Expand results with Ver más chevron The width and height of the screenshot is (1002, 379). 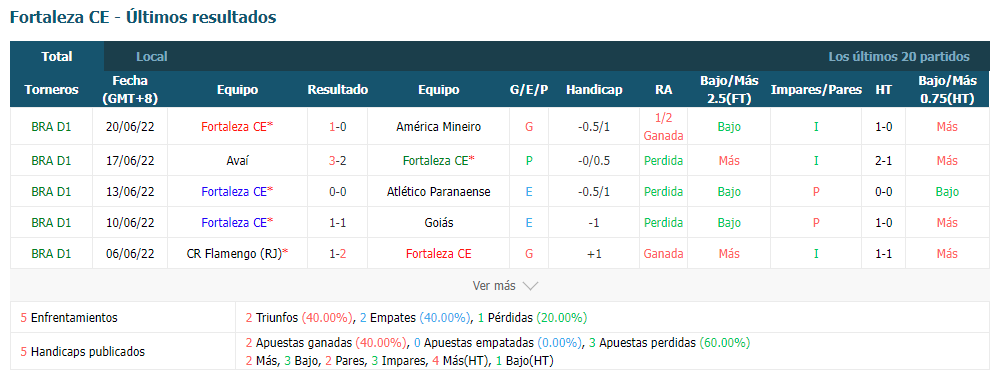point(505,286)
